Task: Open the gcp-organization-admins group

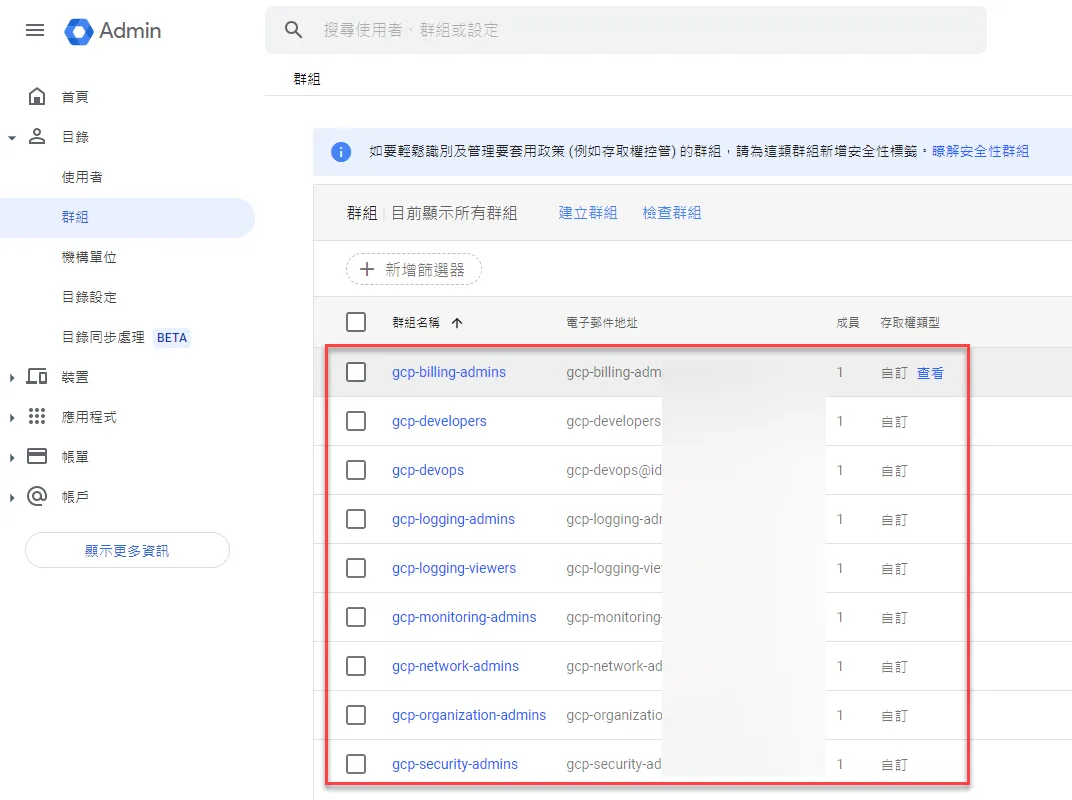Action: point(469,715)
